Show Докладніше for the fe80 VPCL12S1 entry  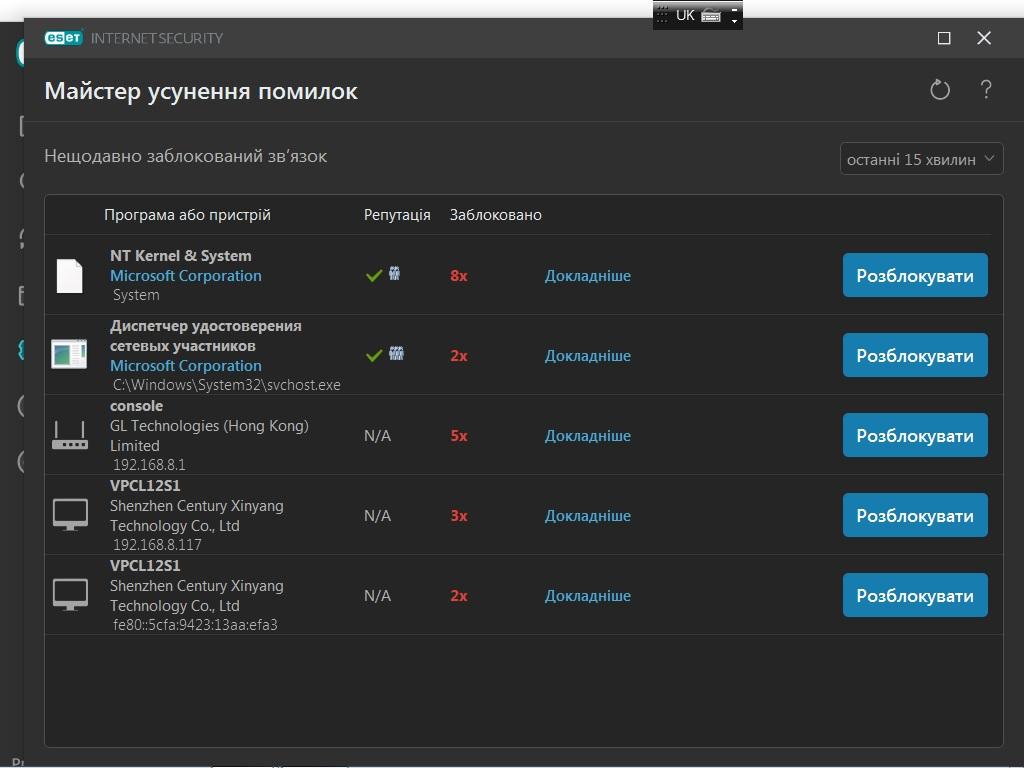click(587, 596)
